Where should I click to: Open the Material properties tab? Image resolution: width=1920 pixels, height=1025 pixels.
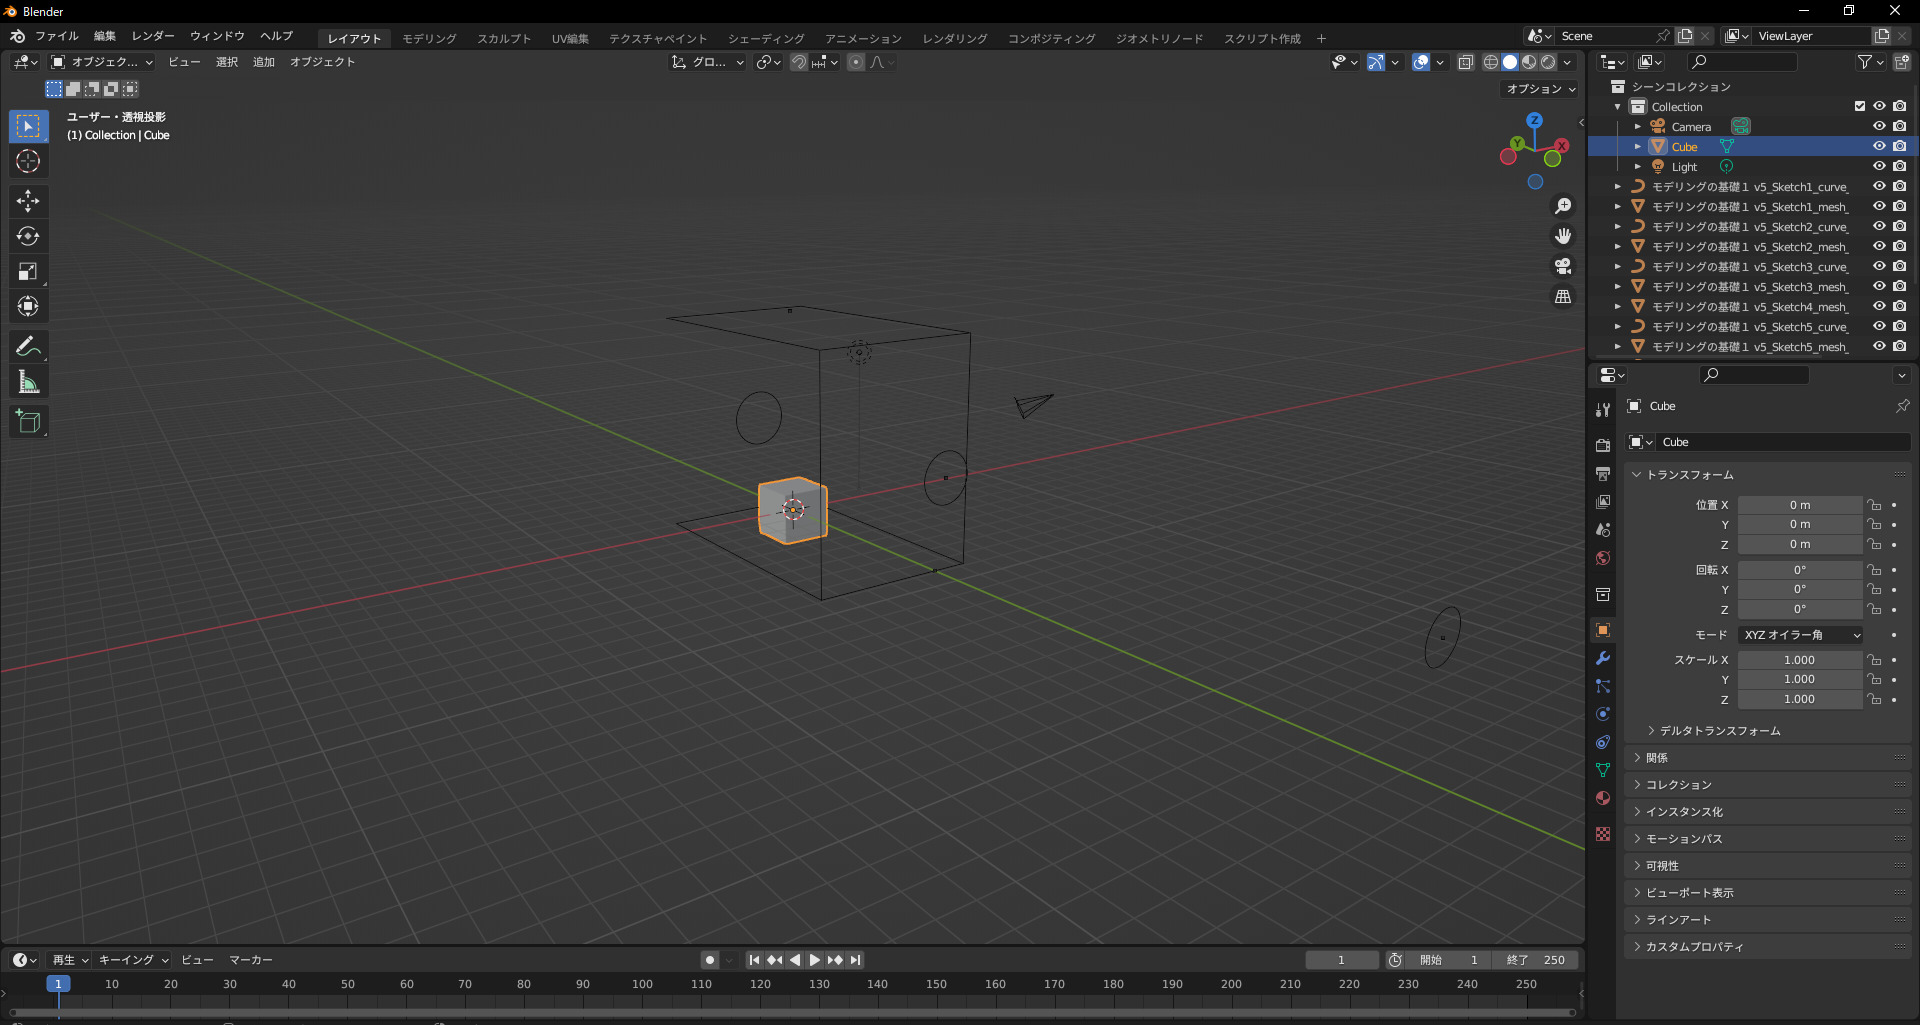pos(1603,798)
